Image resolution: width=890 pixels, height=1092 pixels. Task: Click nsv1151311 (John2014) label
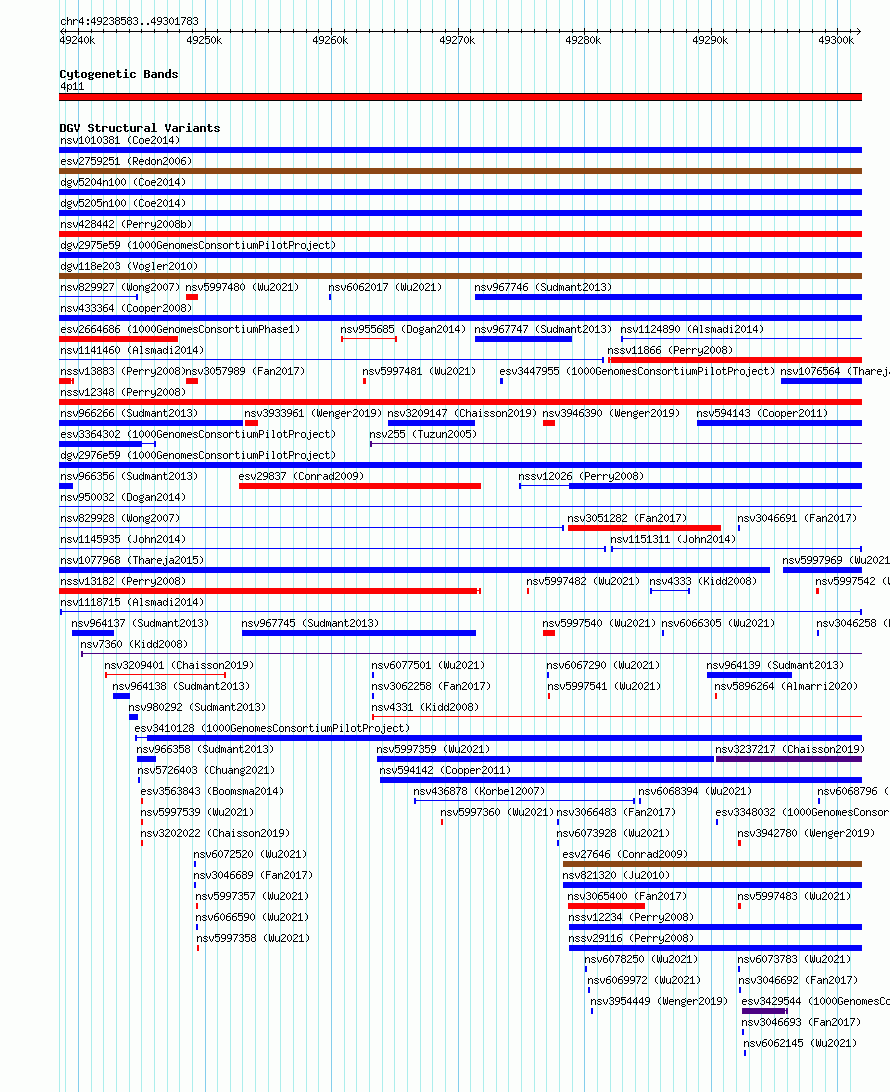(673, 539)
